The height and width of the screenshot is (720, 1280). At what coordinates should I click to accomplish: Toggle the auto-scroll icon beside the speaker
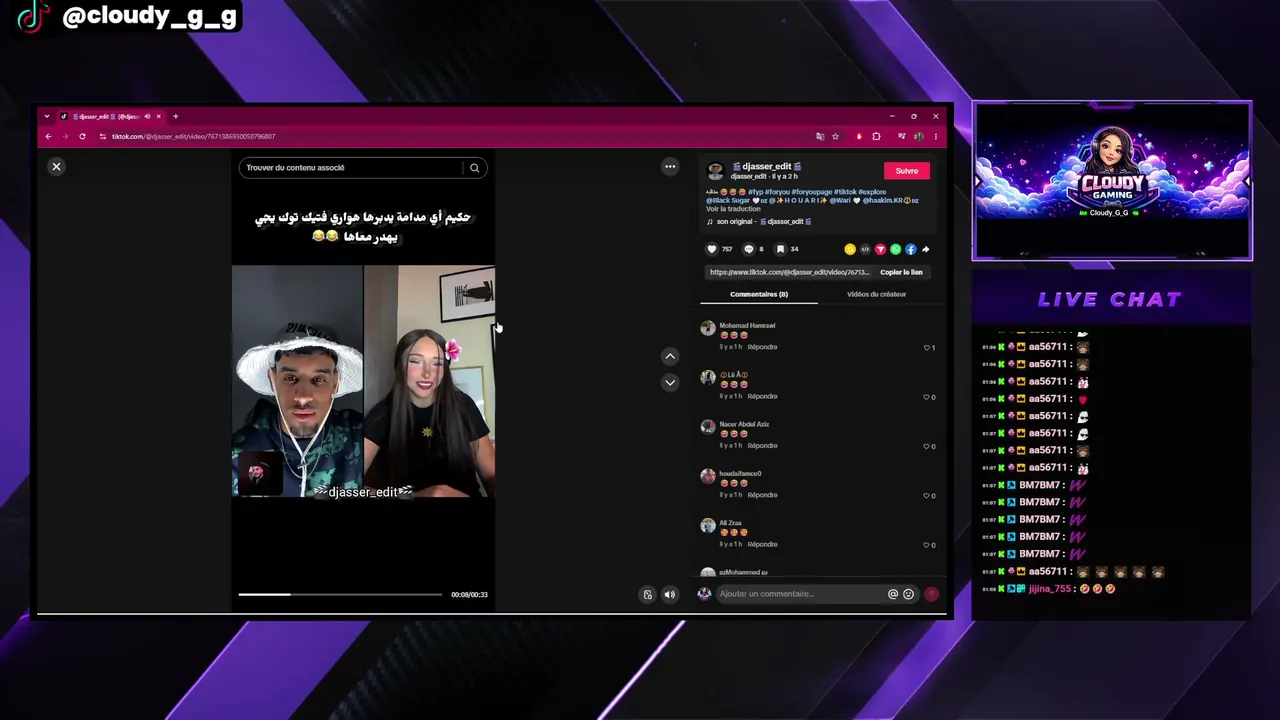[x=648, y=595]
